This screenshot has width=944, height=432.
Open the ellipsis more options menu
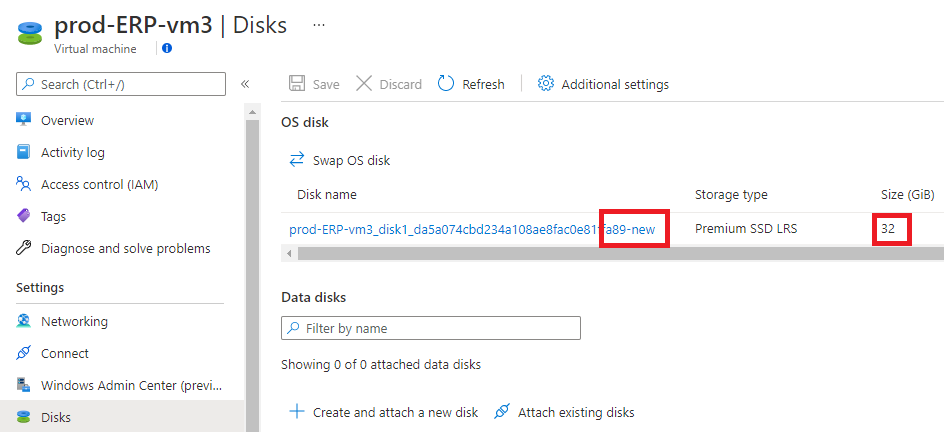[319, 25]
